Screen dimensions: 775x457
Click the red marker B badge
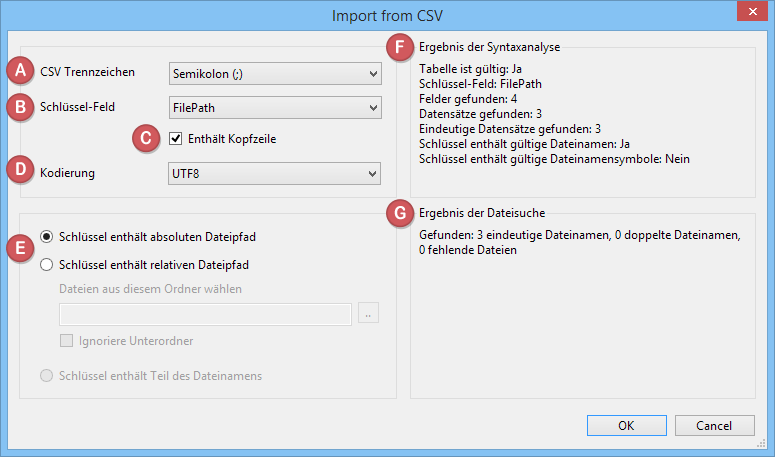18,105
